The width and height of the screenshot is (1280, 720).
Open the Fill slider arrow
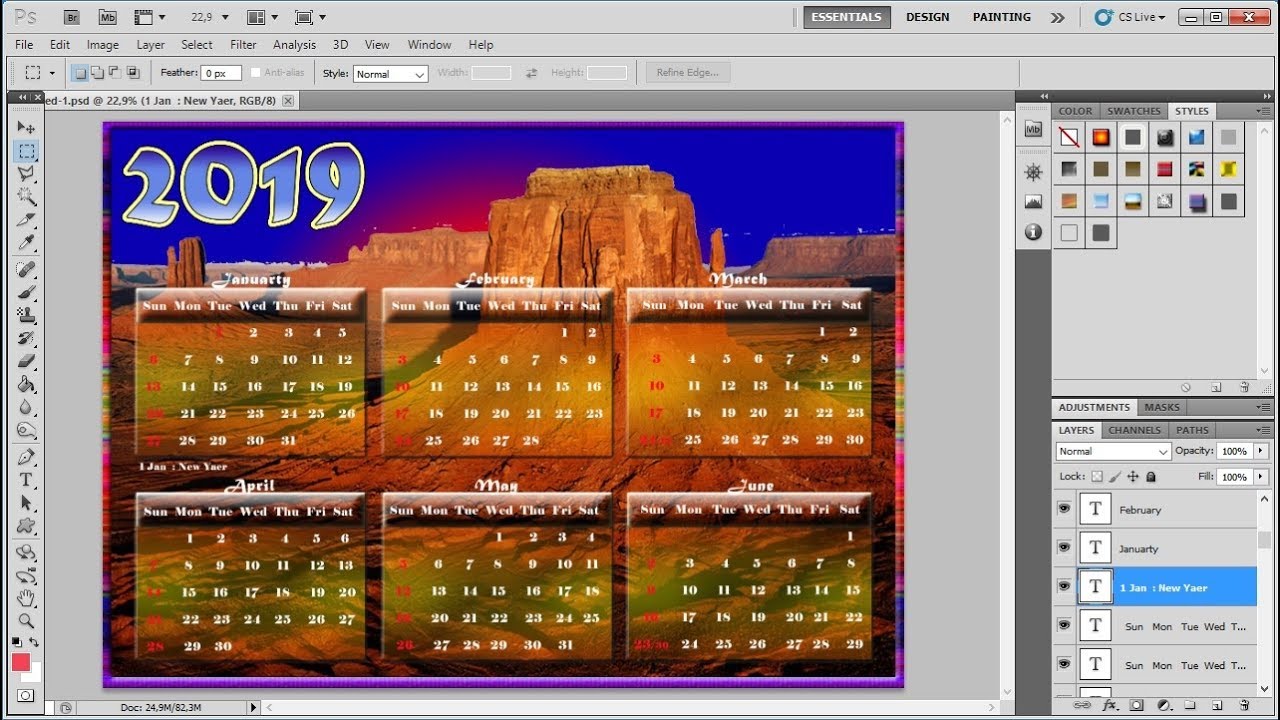click(1261, 477)
